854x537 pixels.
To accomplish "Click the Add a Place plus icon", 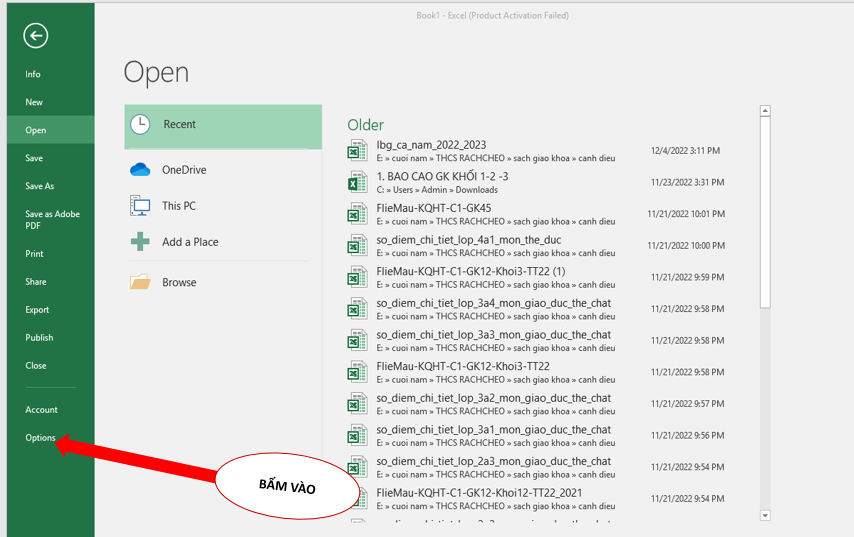I will coord(141,242).
